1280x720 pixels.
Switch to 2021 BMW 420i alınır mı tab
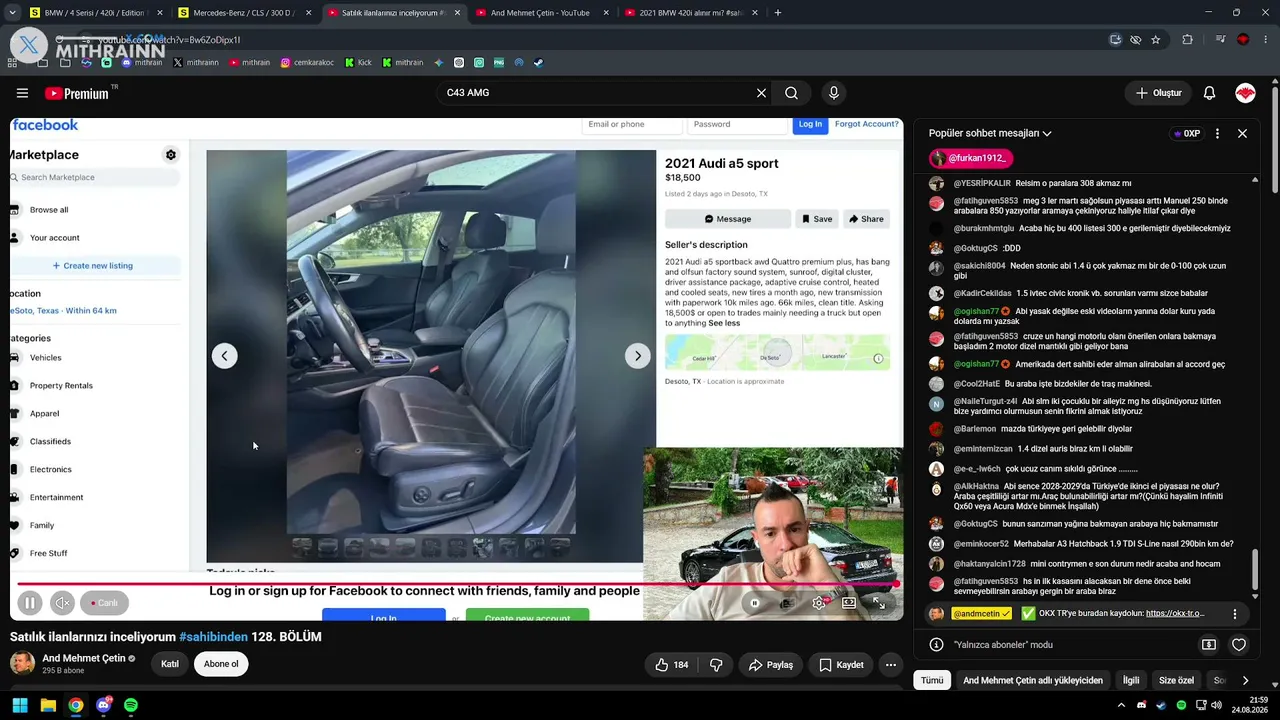click(x=691, y=13)
